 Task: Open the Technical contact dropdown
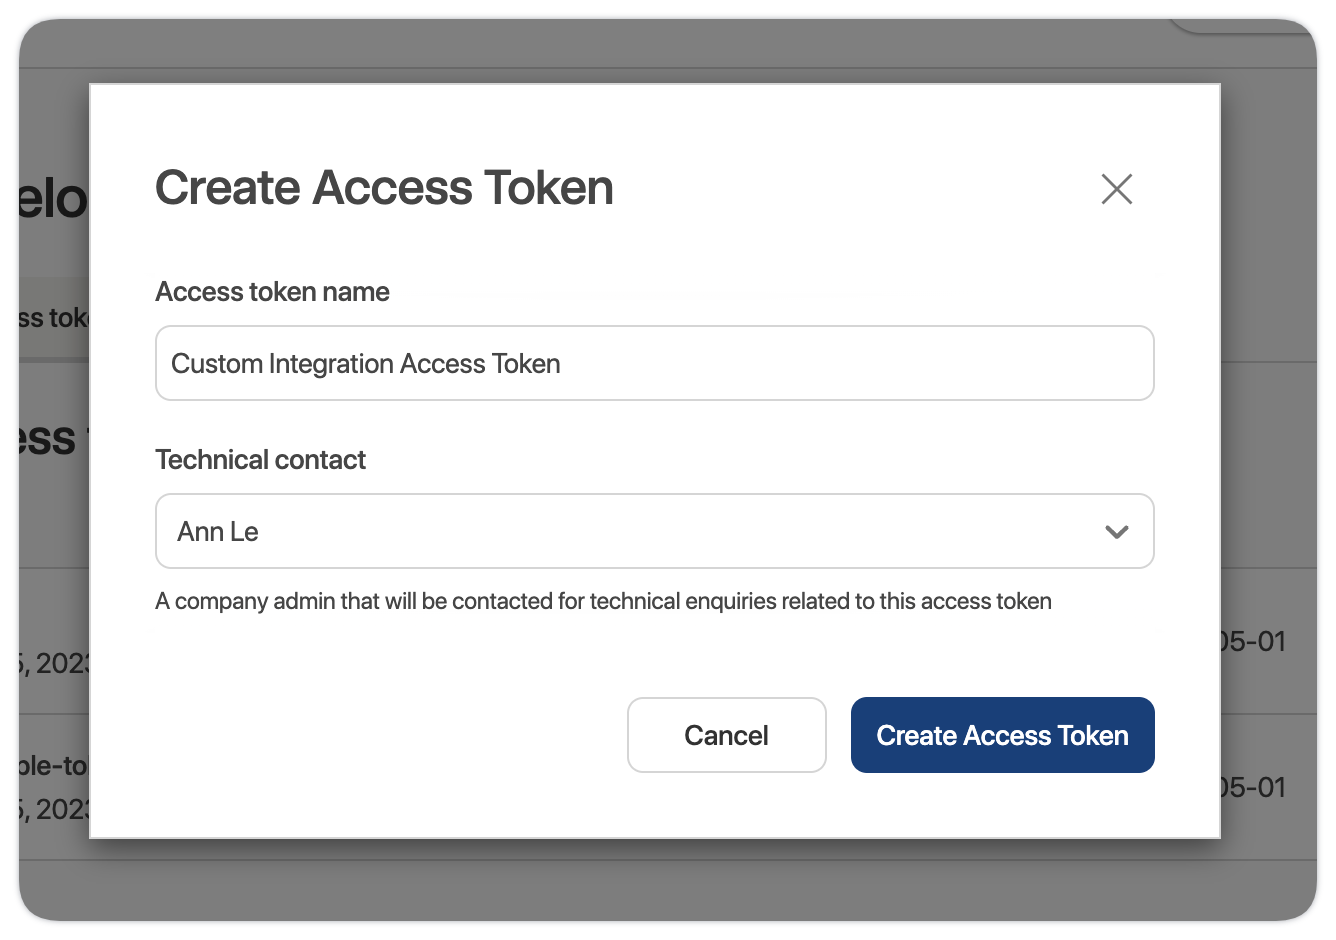pyautogui.click(x=654, y=531)
